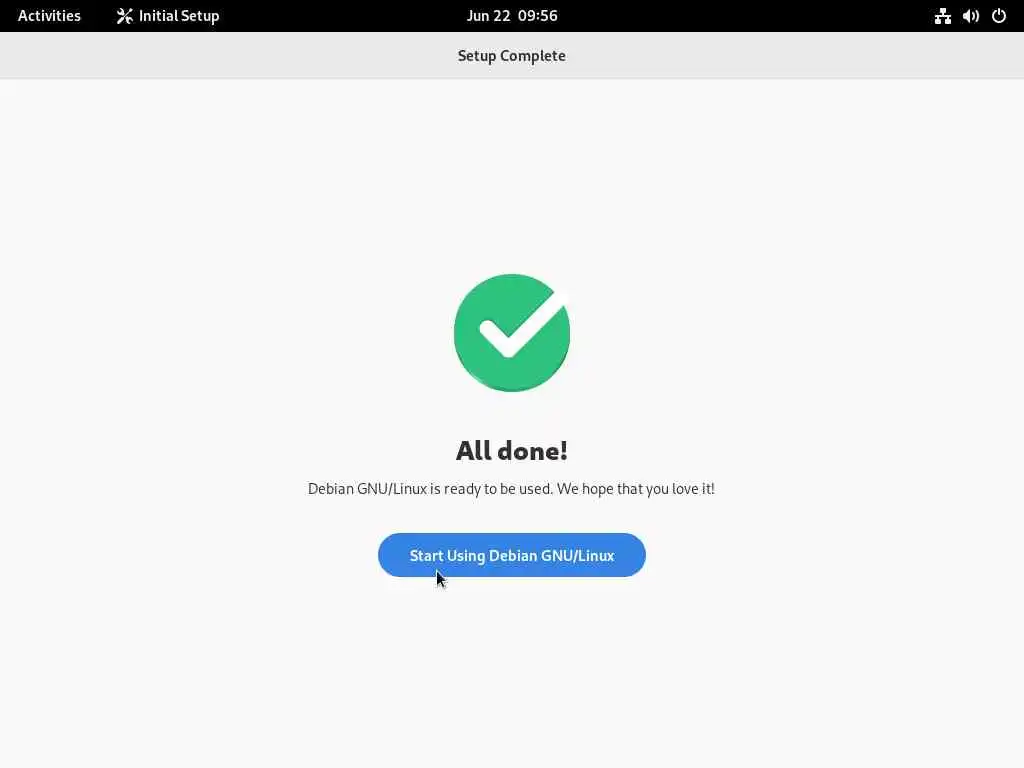The width and height of the screenshot is (1024, 768).
Task: Click the wired network status icon
Action: coord(942,16)
